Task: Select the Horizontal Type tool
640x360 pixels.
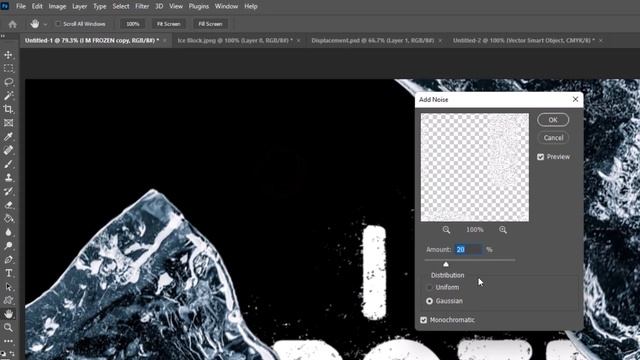Action: 8,273
